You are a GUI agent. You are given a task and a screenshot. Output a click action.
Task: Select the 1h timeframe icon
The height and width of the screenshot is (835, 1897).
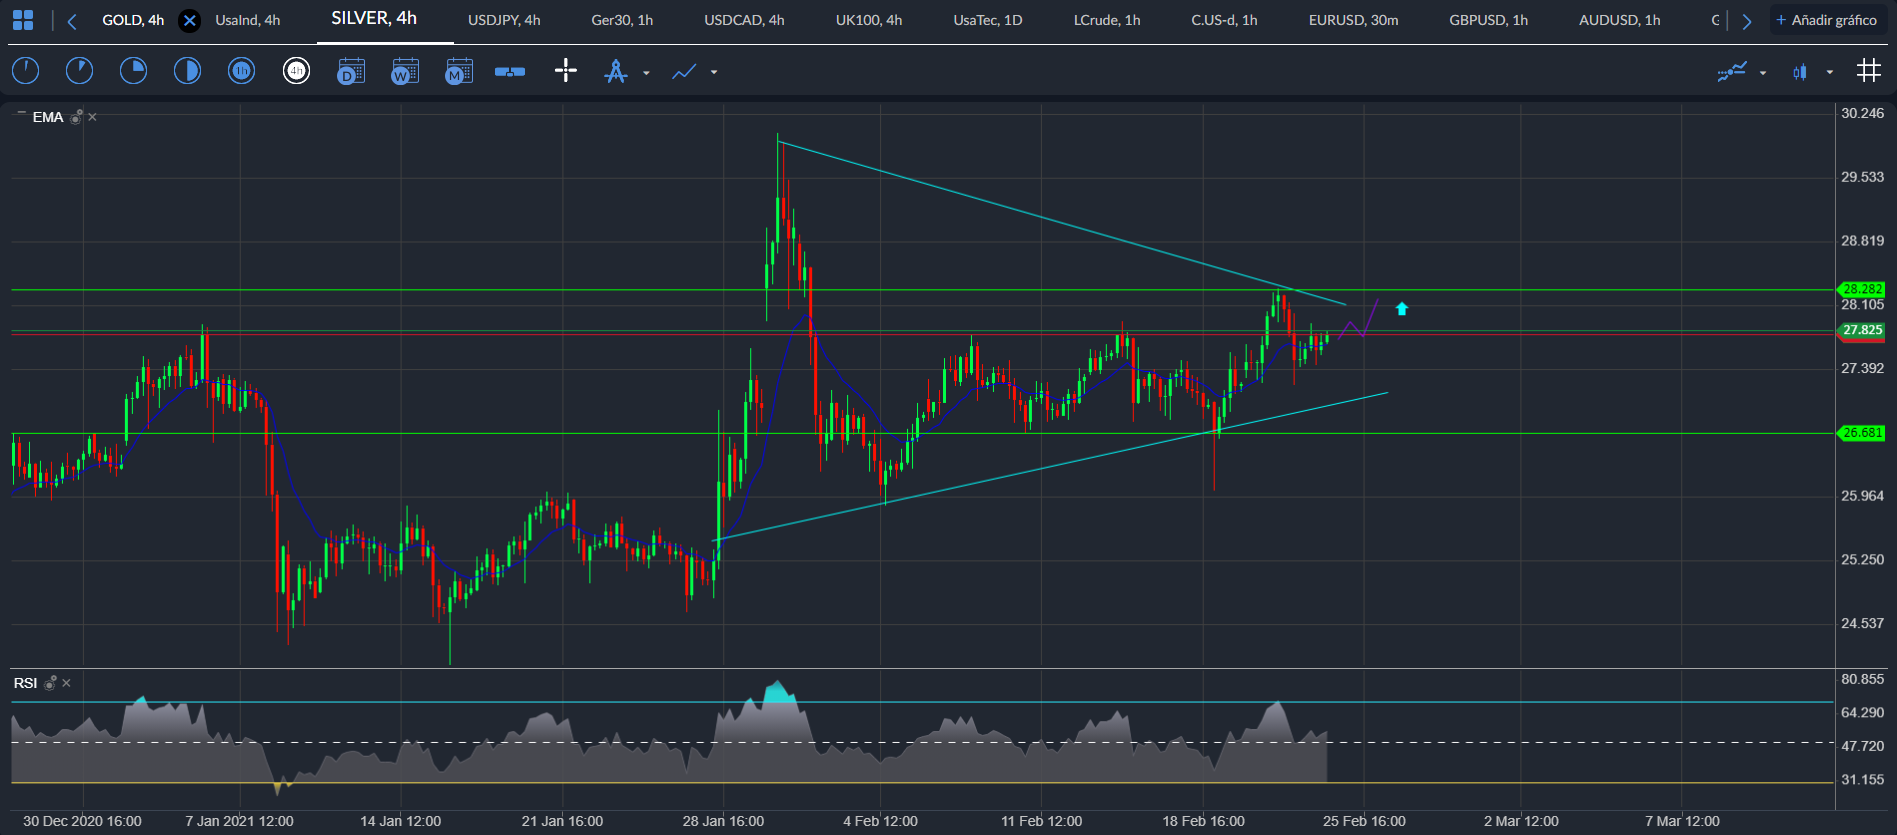coord(241,71)
